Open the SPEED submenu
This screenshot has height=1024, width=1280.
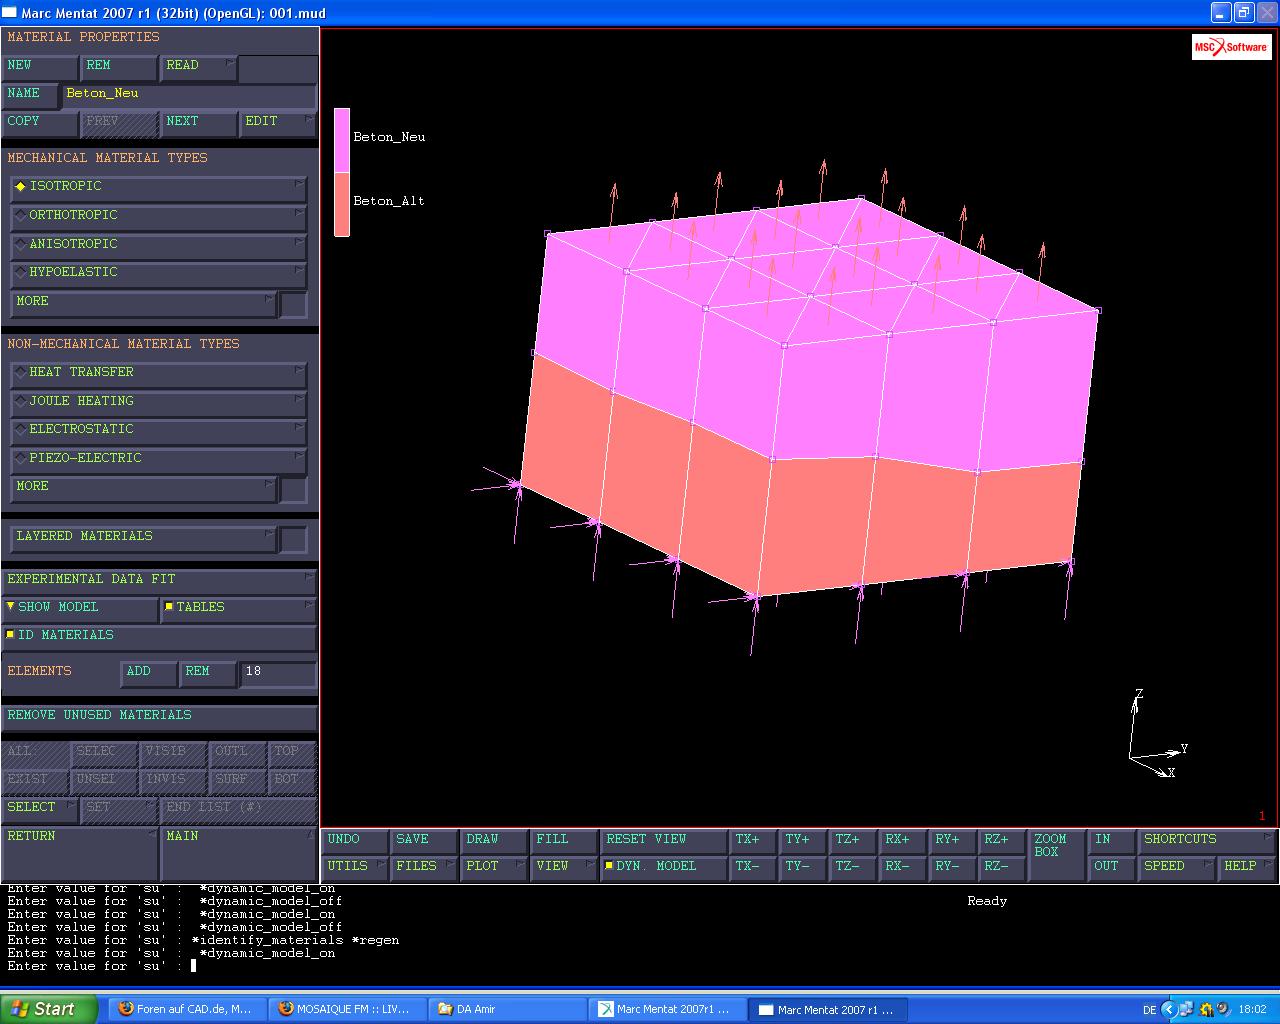(x=1178, y=867)
